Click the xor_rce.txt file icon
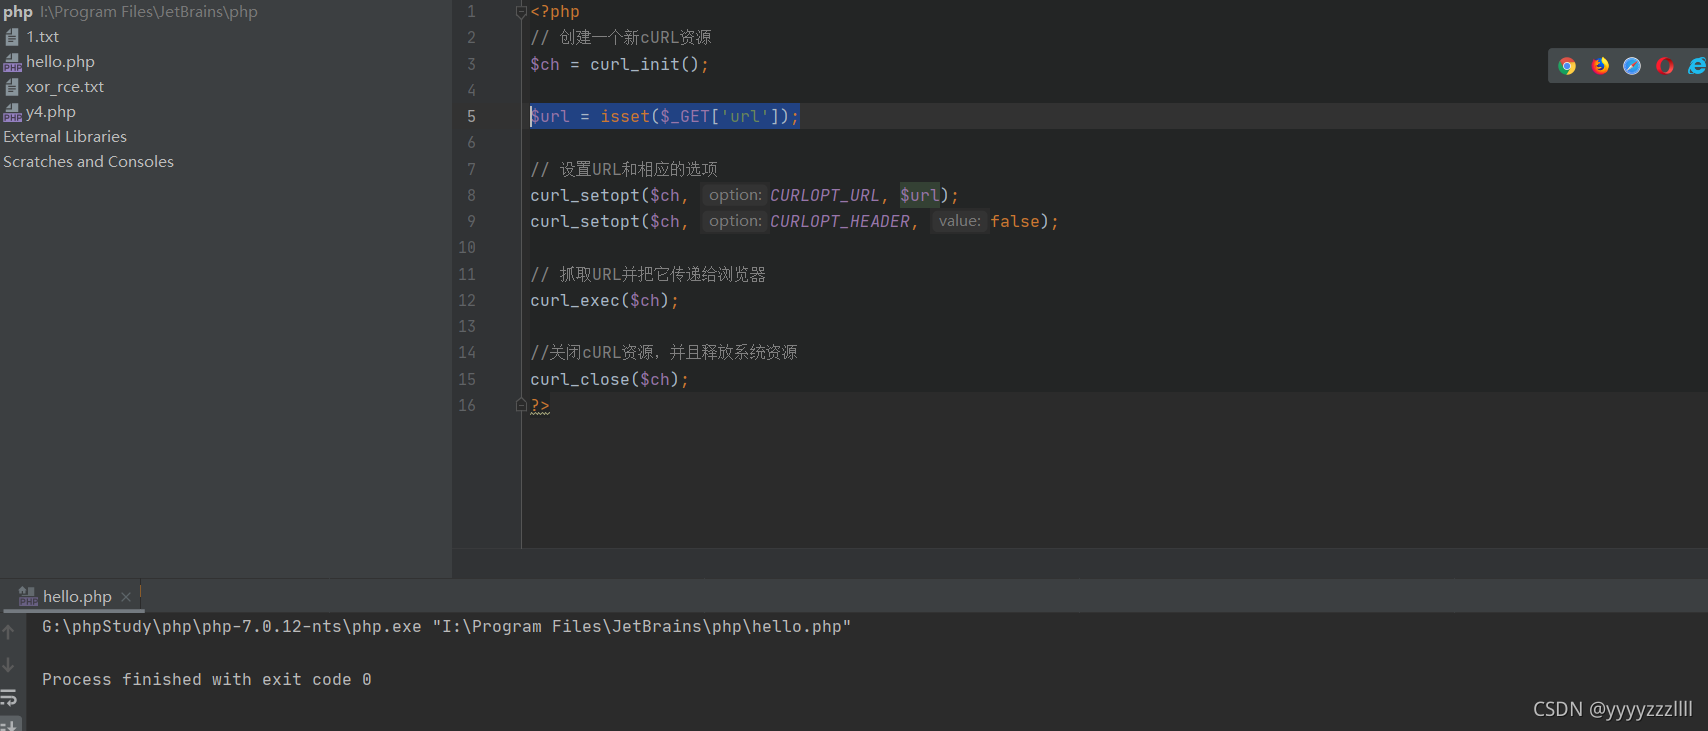 point(12,87)
